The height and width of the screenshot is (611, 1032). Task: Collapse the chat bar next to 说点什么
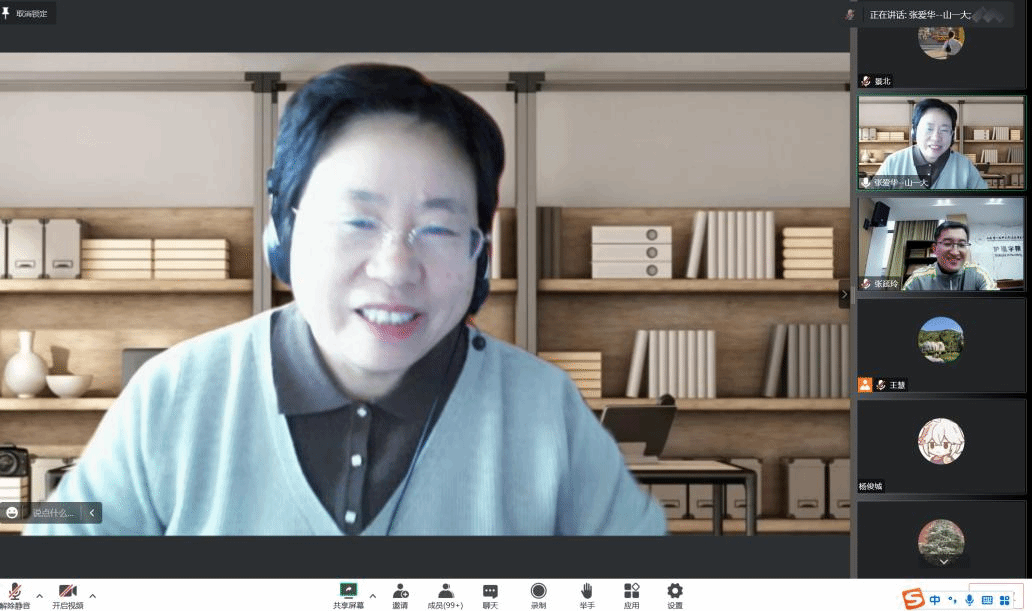coord(92,513)
